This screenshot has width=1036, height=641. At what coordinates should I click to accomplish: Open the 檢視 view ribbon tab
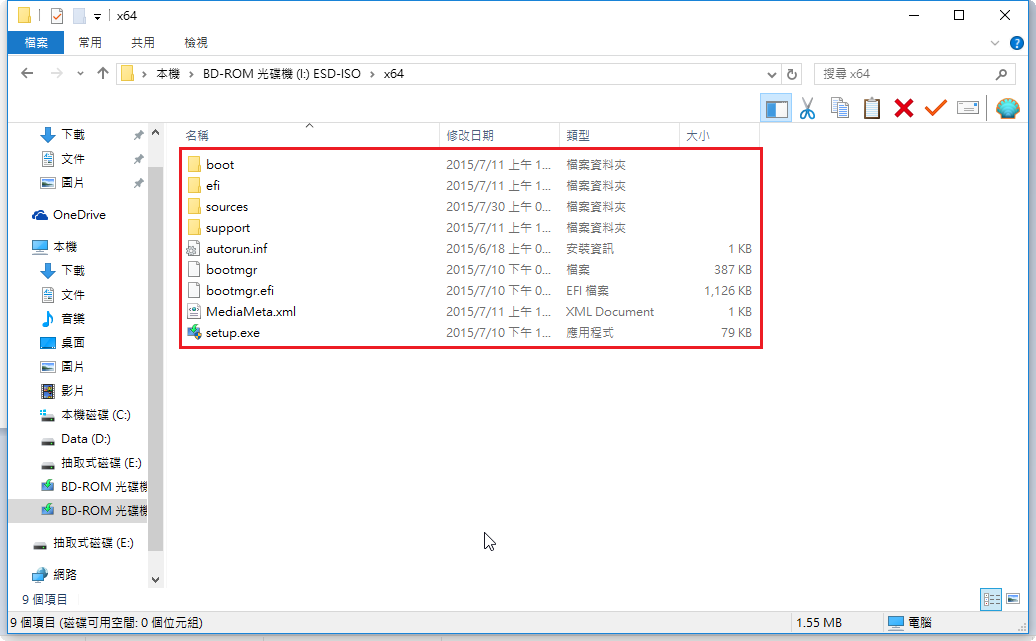[x=196, y=43]
